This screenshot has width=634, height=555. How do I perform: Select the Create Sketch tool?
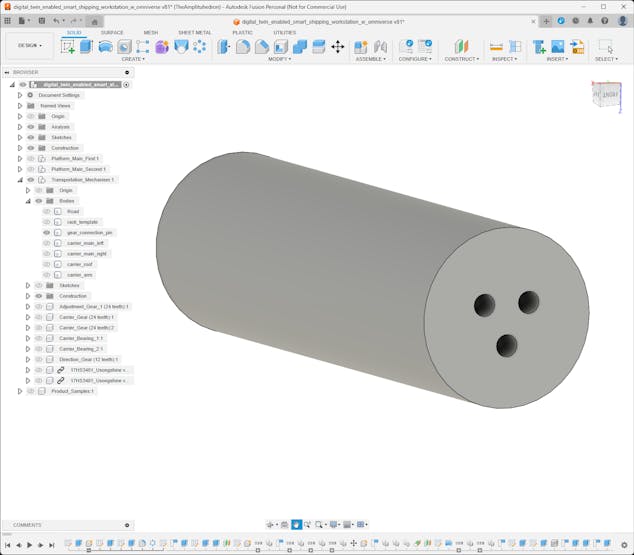point(68,46)
